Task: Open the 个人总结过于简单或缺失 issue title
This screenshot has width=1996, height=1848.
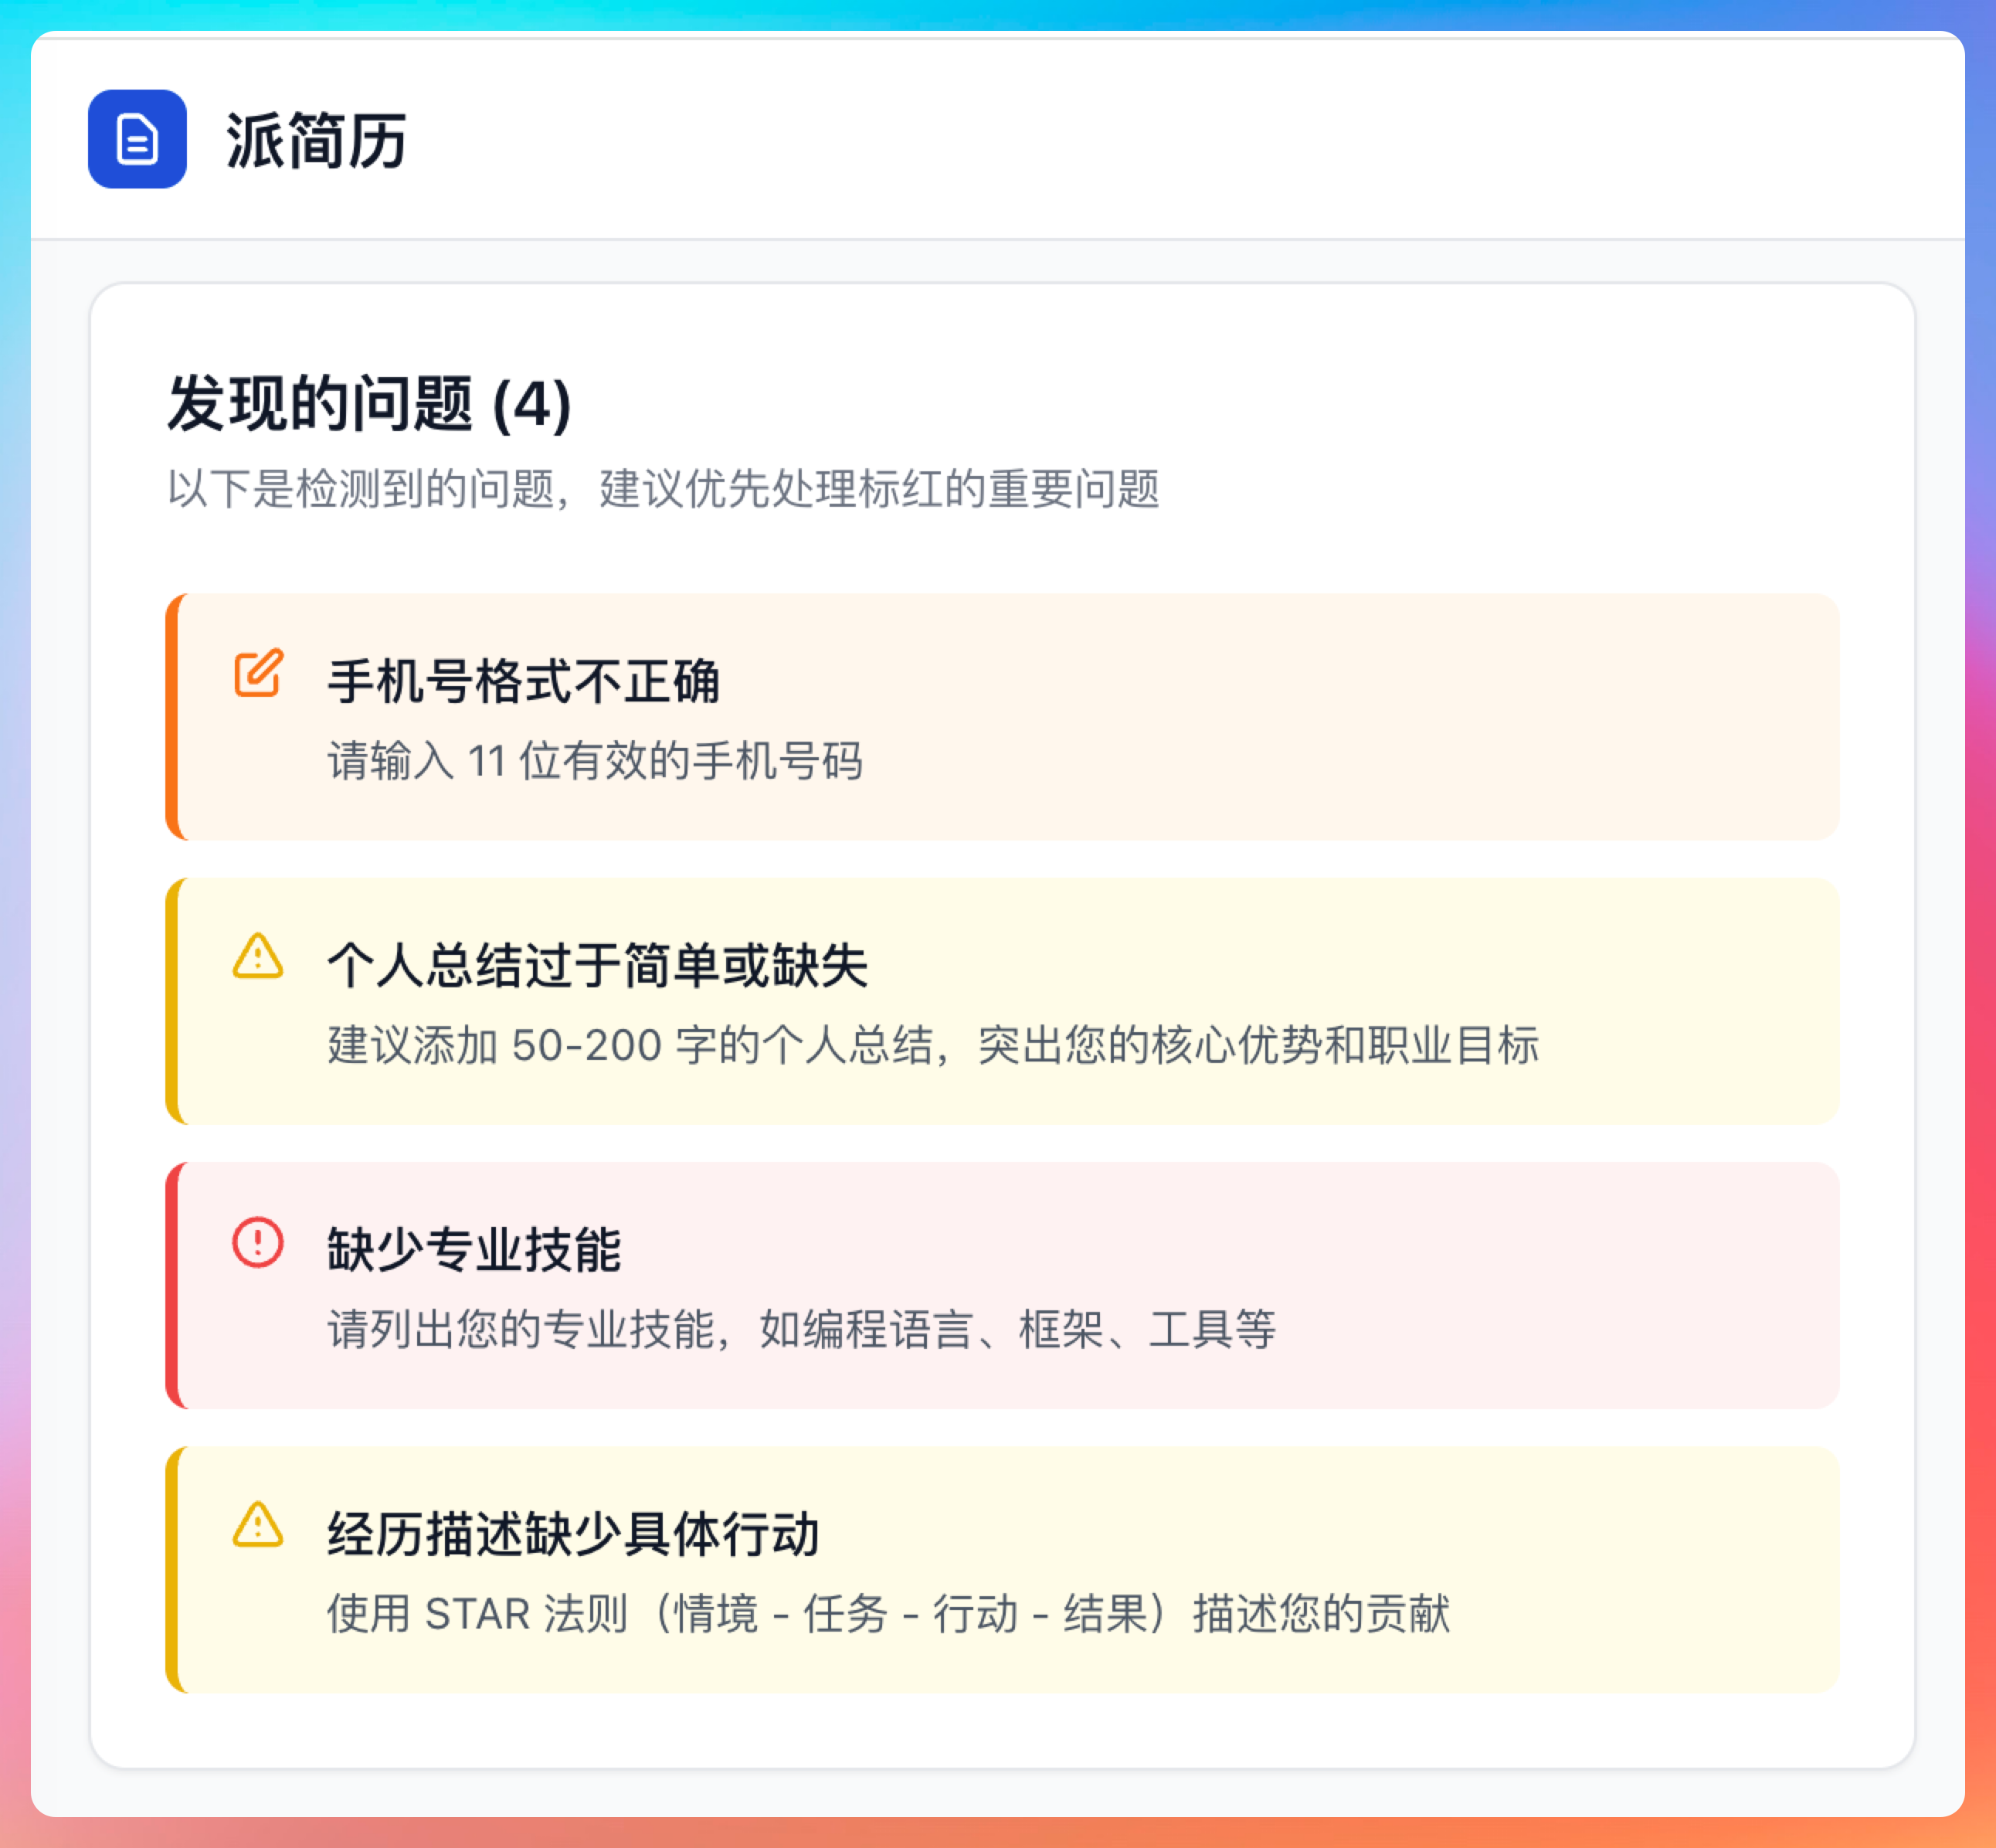Action: tap(597, 966)
